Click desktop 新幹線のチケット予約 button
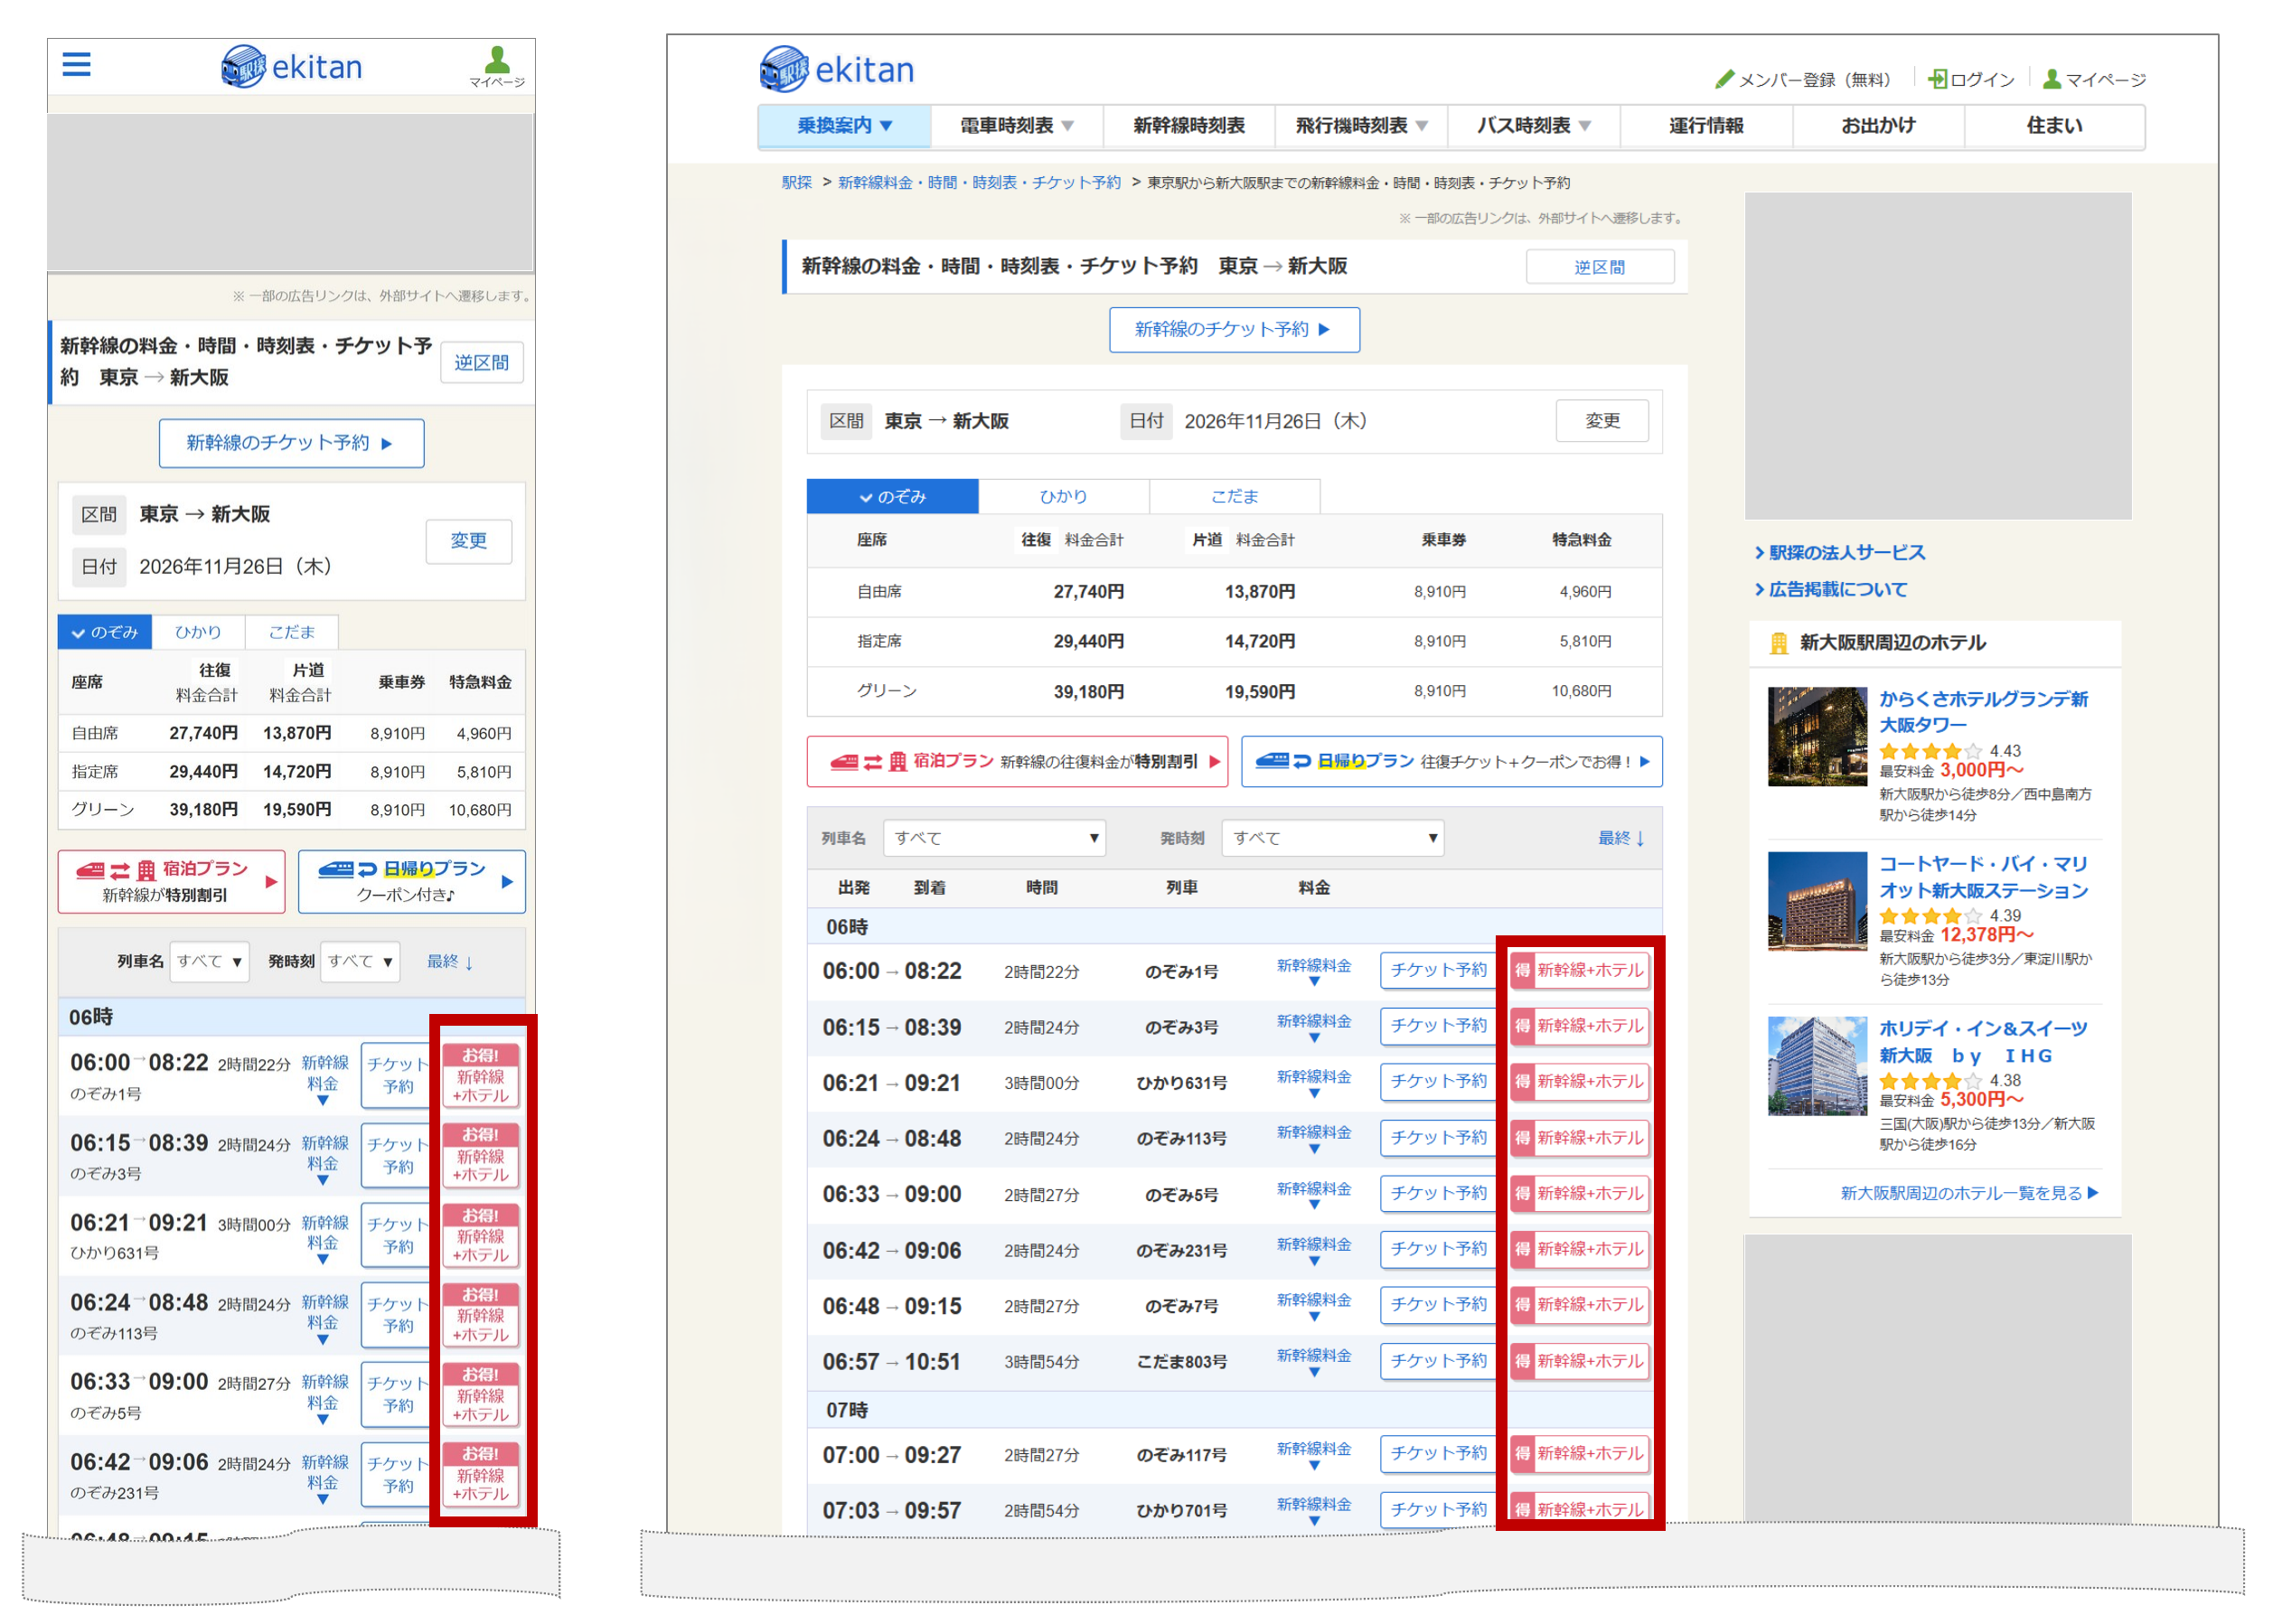The height and width of the screenshot is (1624, 2273). tap(1234, 329)
